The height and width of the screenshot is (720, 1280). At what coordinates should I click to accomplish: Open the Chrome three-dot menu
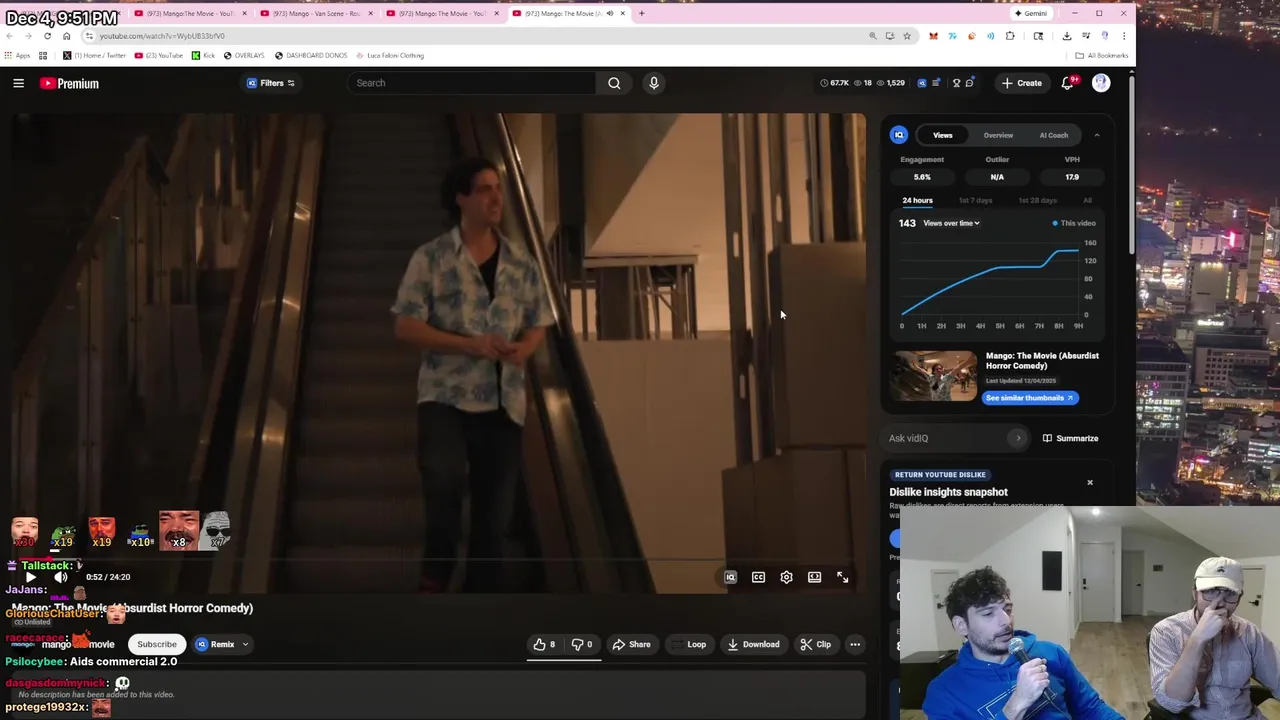coord(1123,36)
